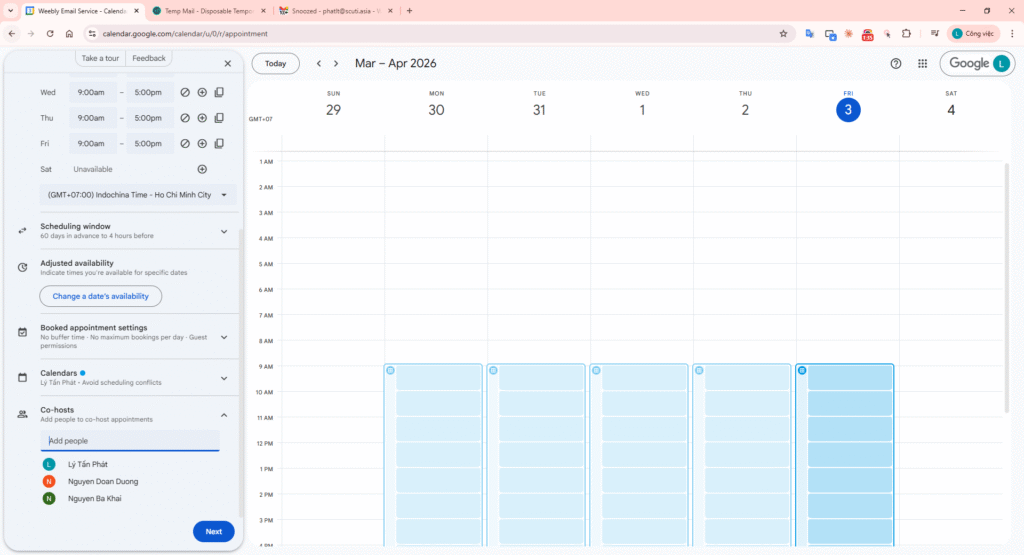Select Nguyen Doan Duong as co-host
The width and height of the screenshot is (1024, 555).
pos(103,481)
